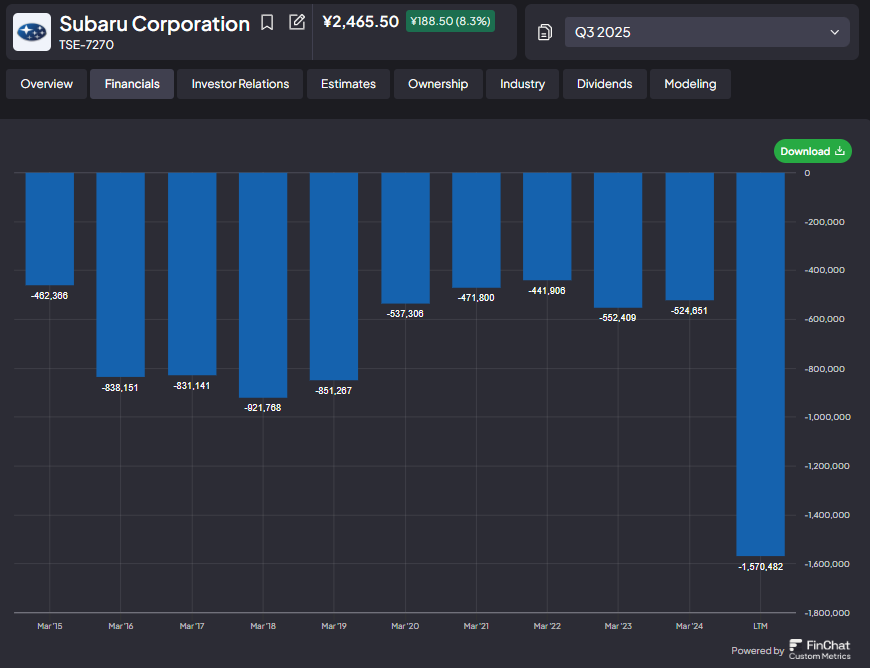The height and width of the screenshot is (668, 870).
Task: Select the Financials tab
Action: point(132,84)
